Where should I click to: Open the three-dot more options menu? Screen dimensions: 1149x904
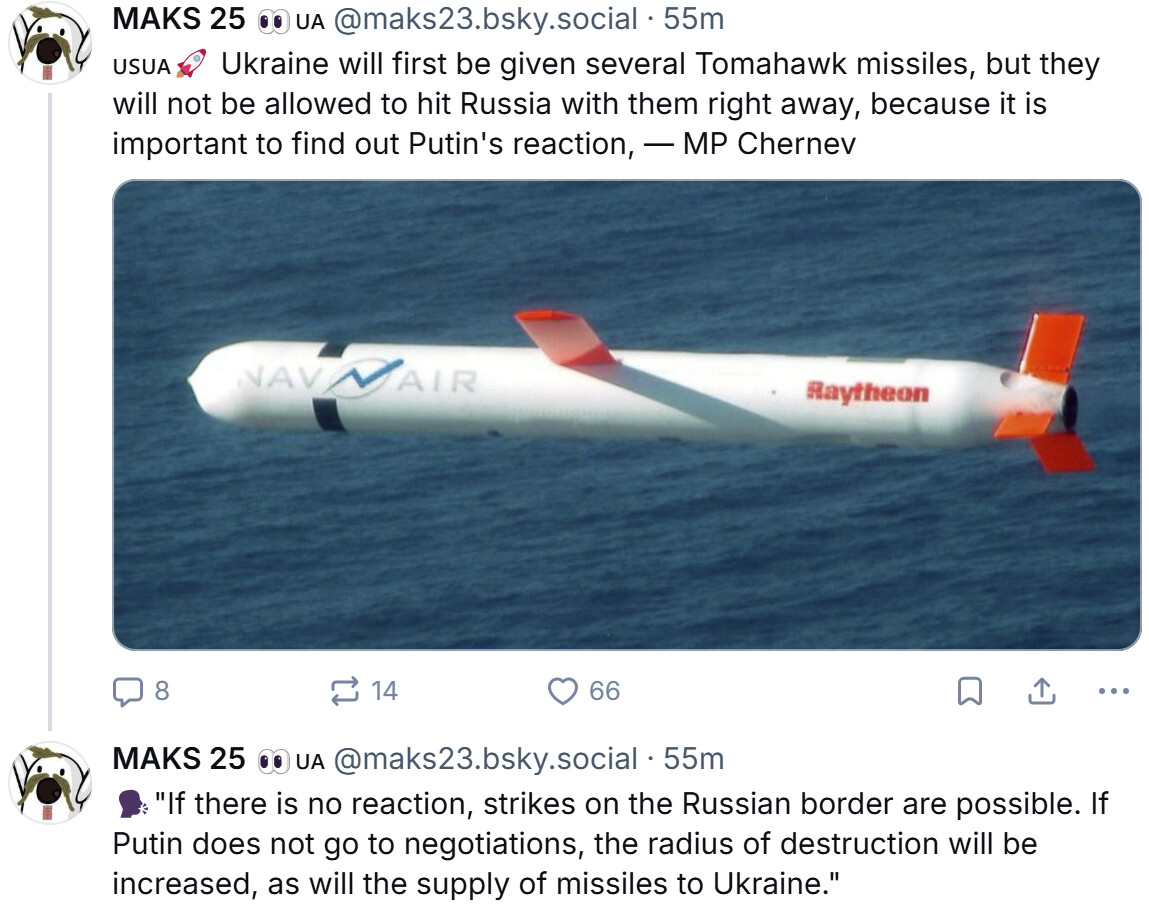coord(1113,691)
